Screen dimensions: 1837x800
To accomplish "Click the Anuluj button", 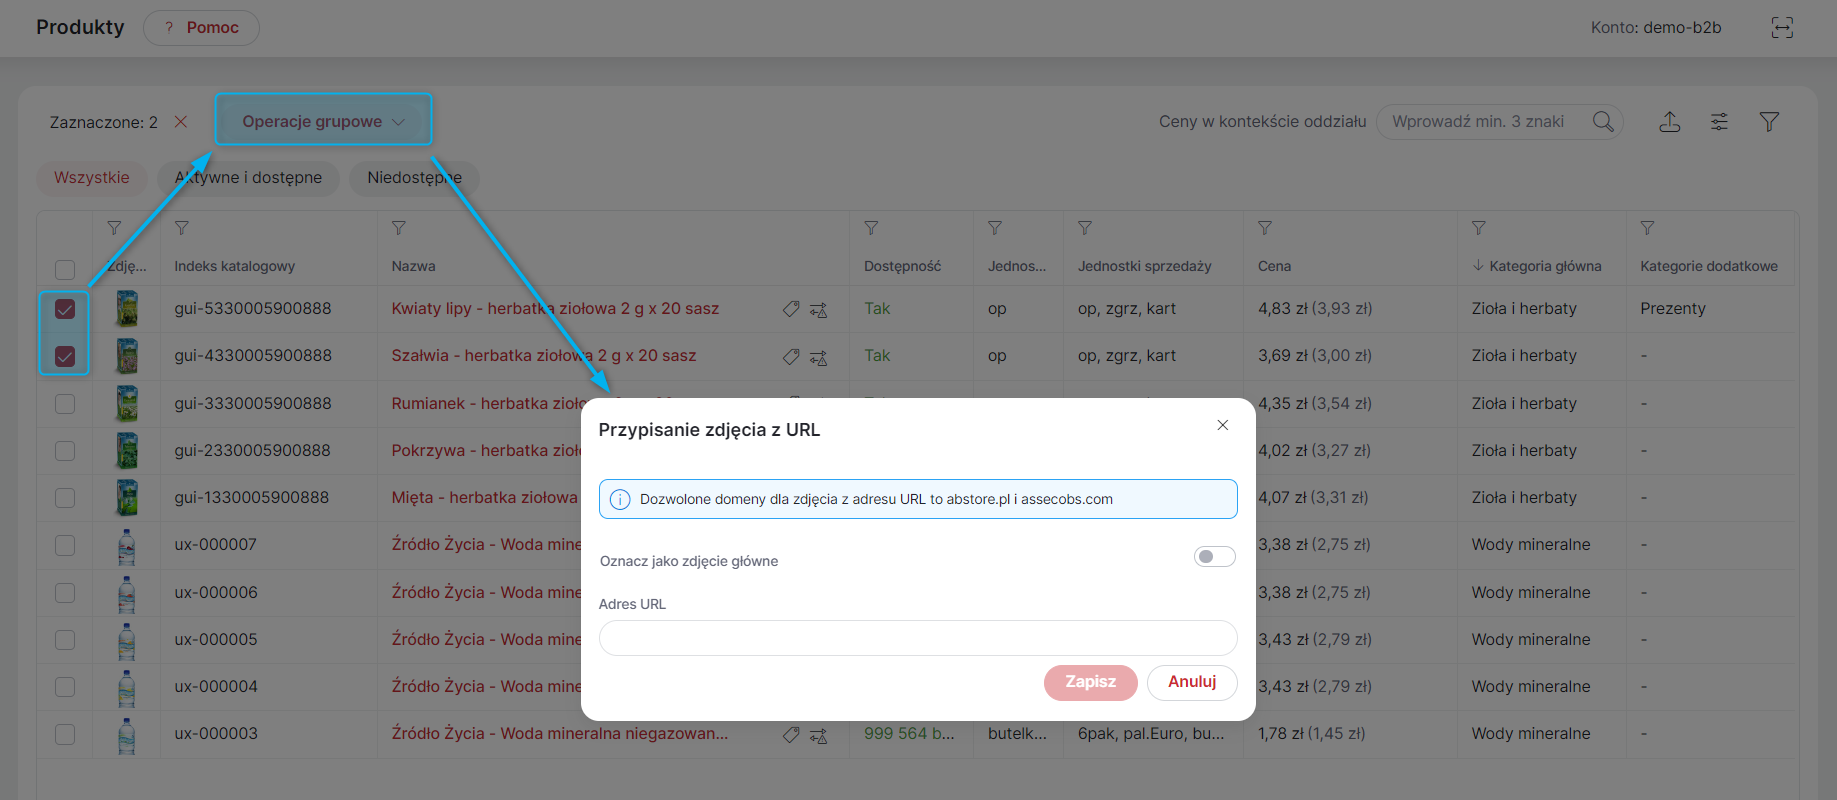I will tap(1192, 682).
